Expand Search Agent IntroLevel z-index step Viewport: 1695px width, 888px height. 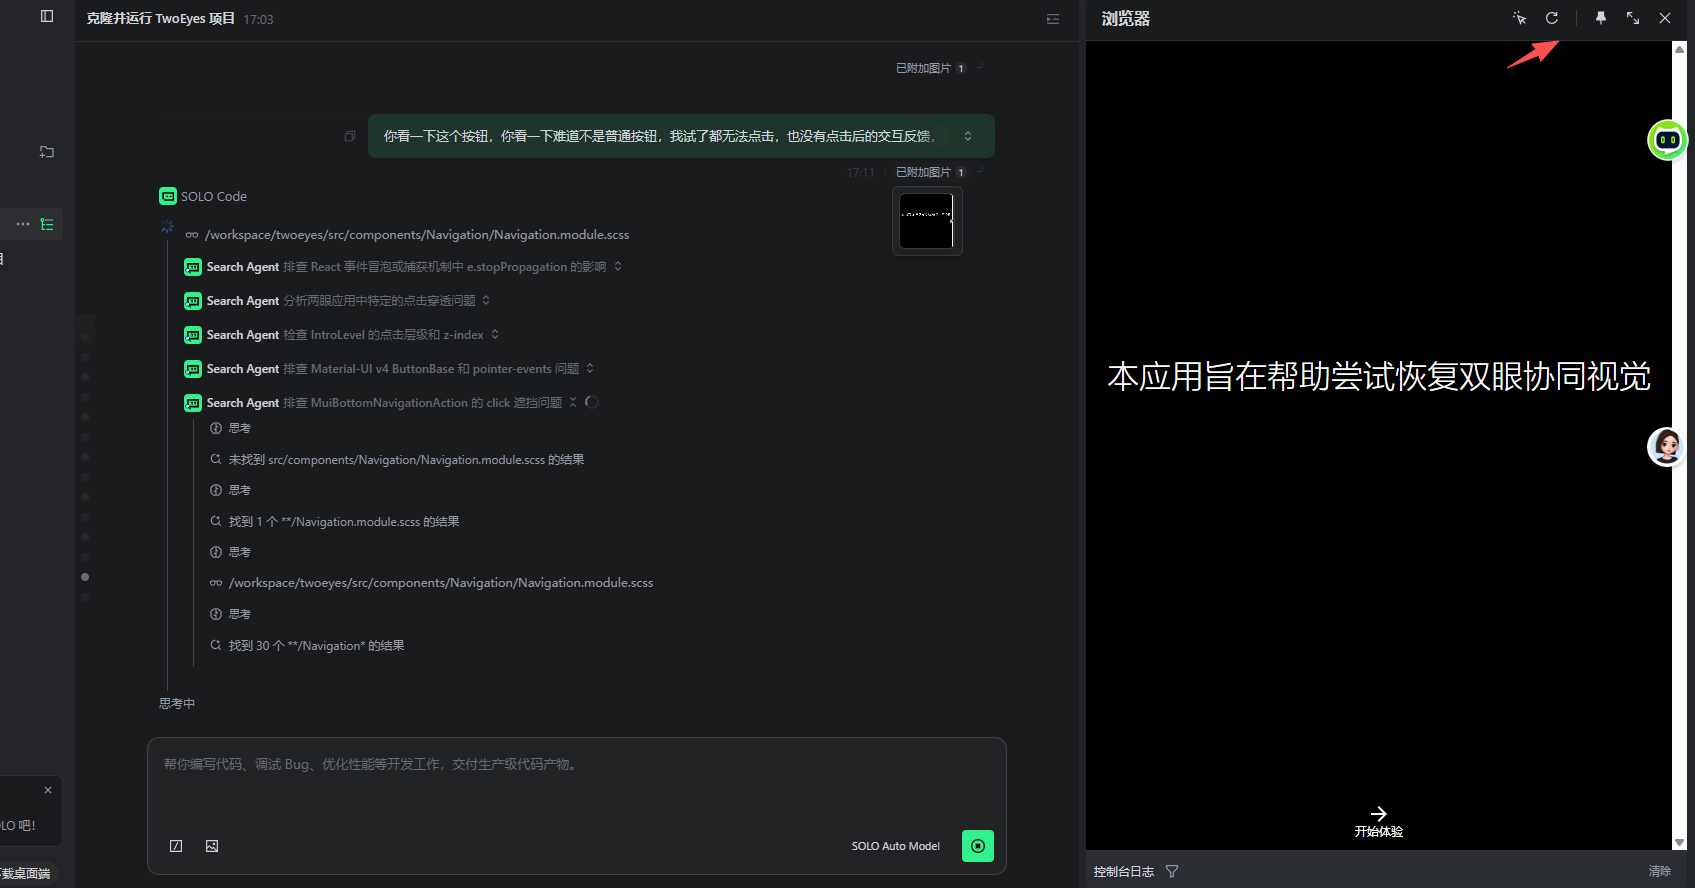[495, 335]
